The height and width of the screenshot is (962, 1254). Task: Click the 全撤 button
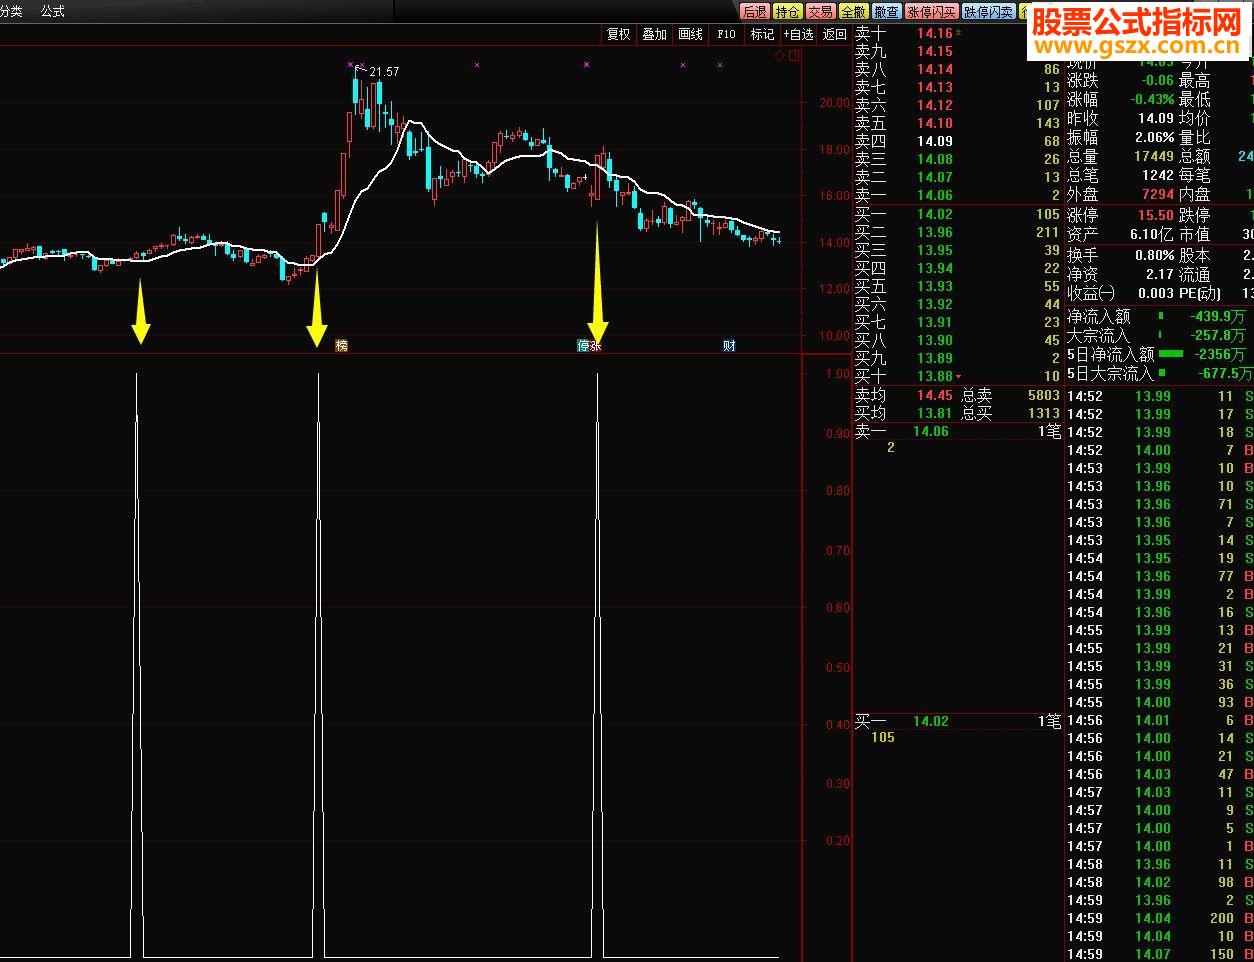coord(853,12)
